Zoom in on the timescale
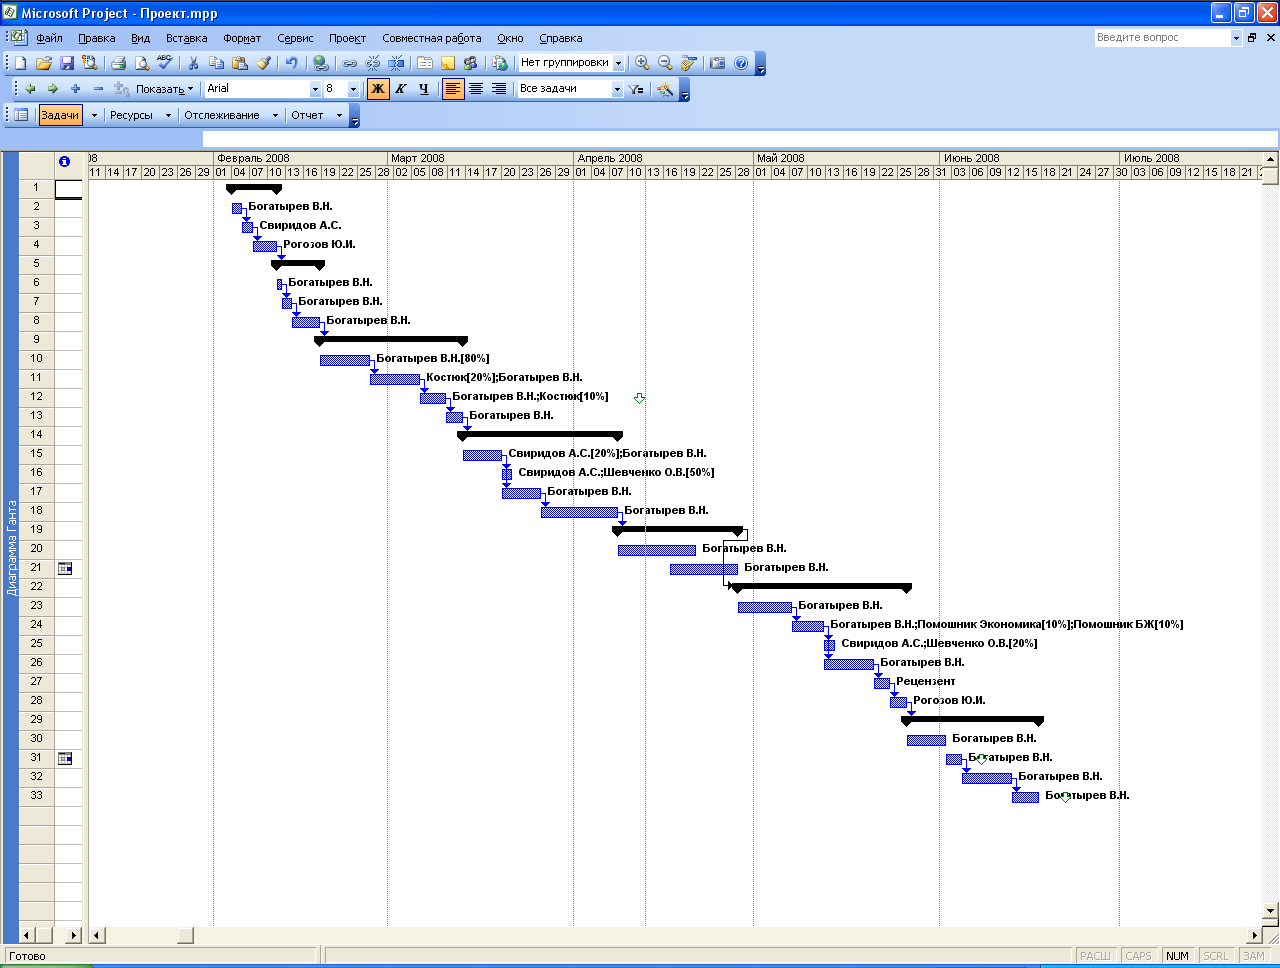 coord(642,63)
